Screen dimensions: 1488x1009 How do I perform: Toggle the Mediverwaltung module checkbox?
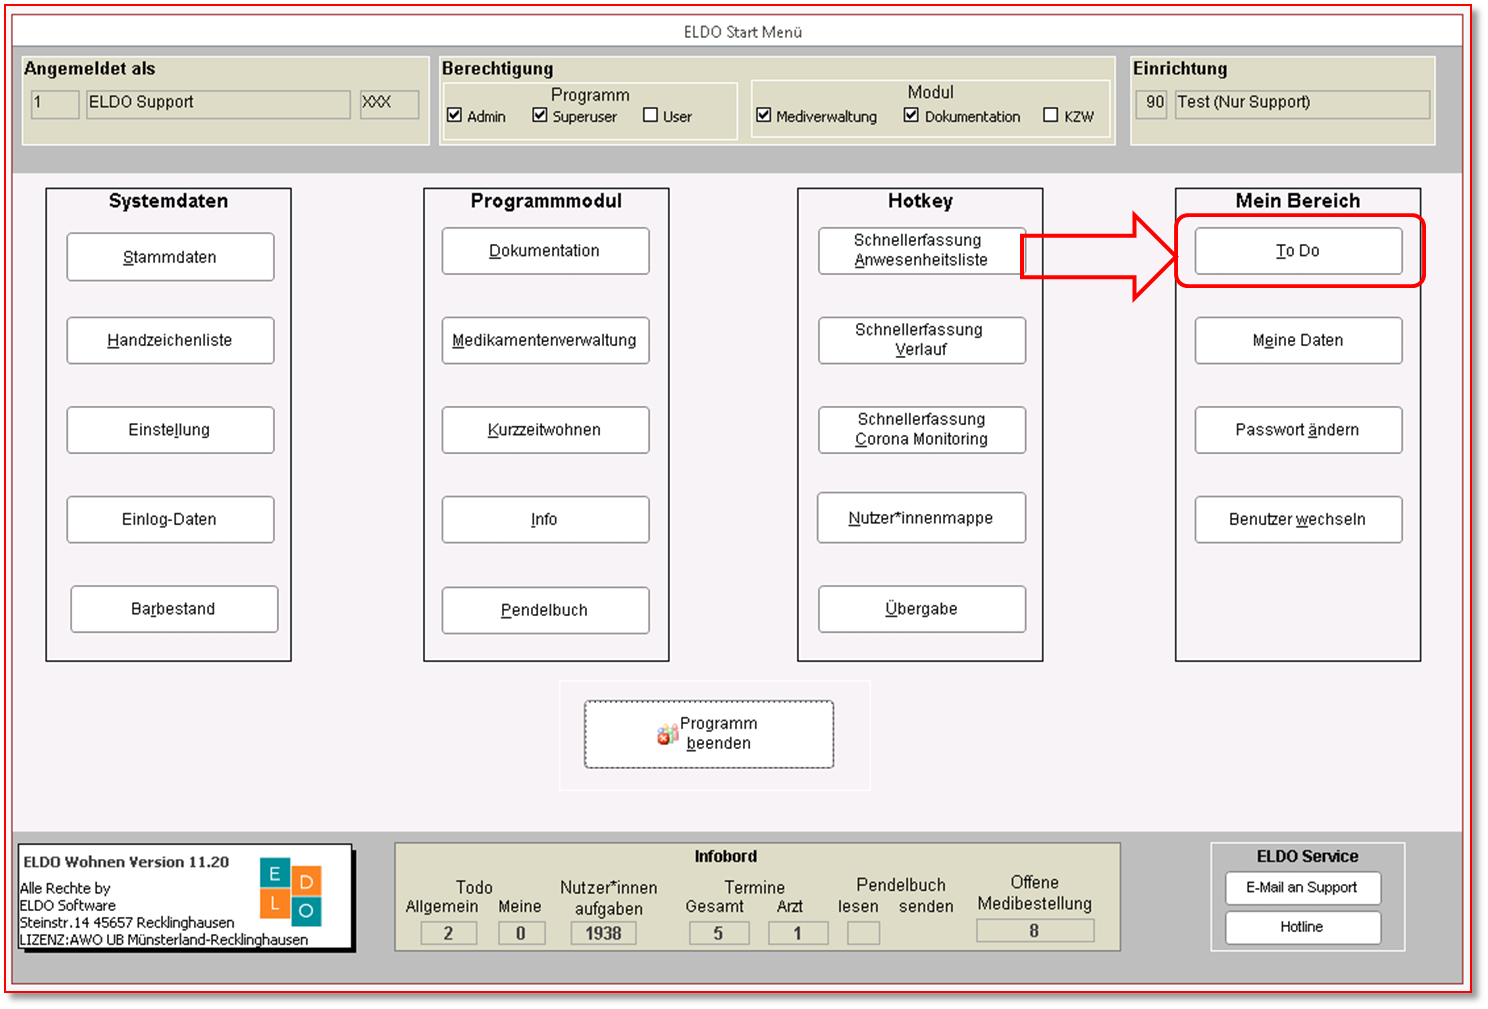pos(764,115)
